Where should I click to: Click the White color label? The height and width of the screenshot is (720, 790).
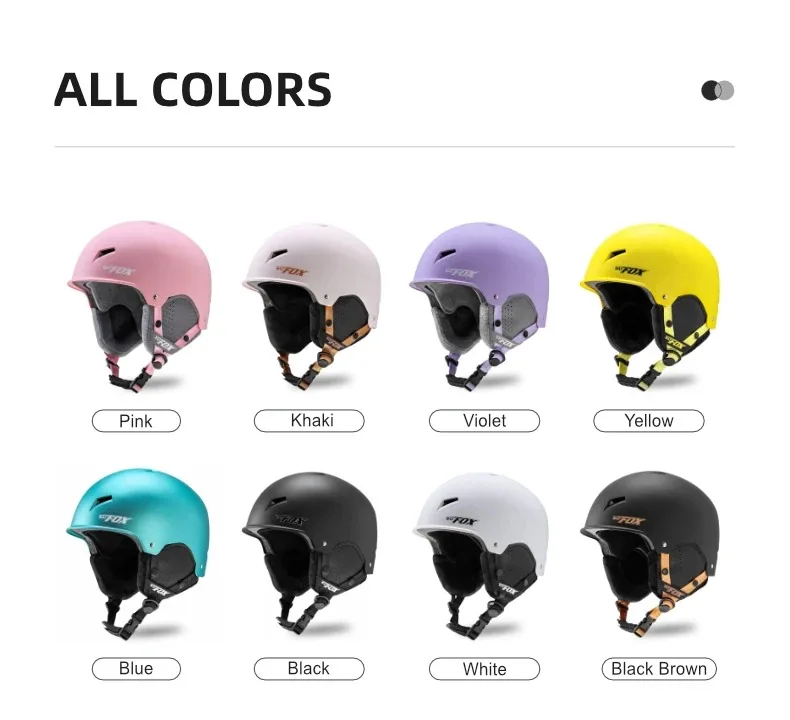click(484, 669)
